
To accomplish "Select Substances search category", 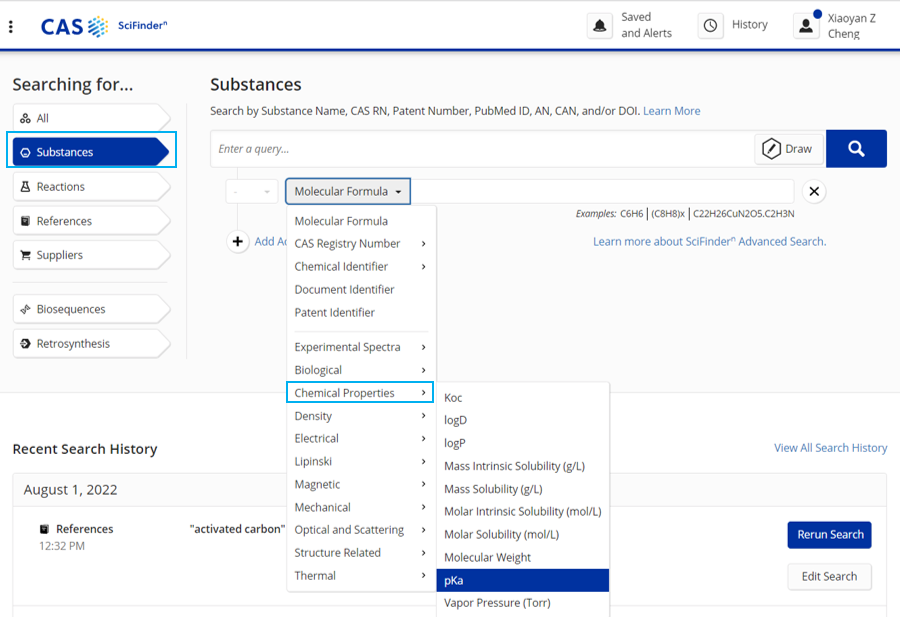I will (91, 152).
